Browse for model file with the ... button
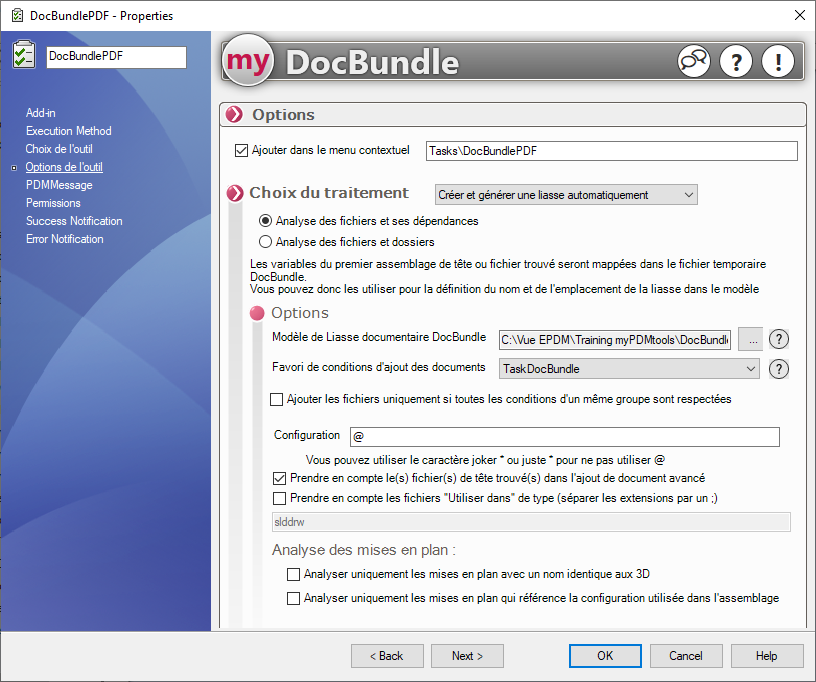 750,339
